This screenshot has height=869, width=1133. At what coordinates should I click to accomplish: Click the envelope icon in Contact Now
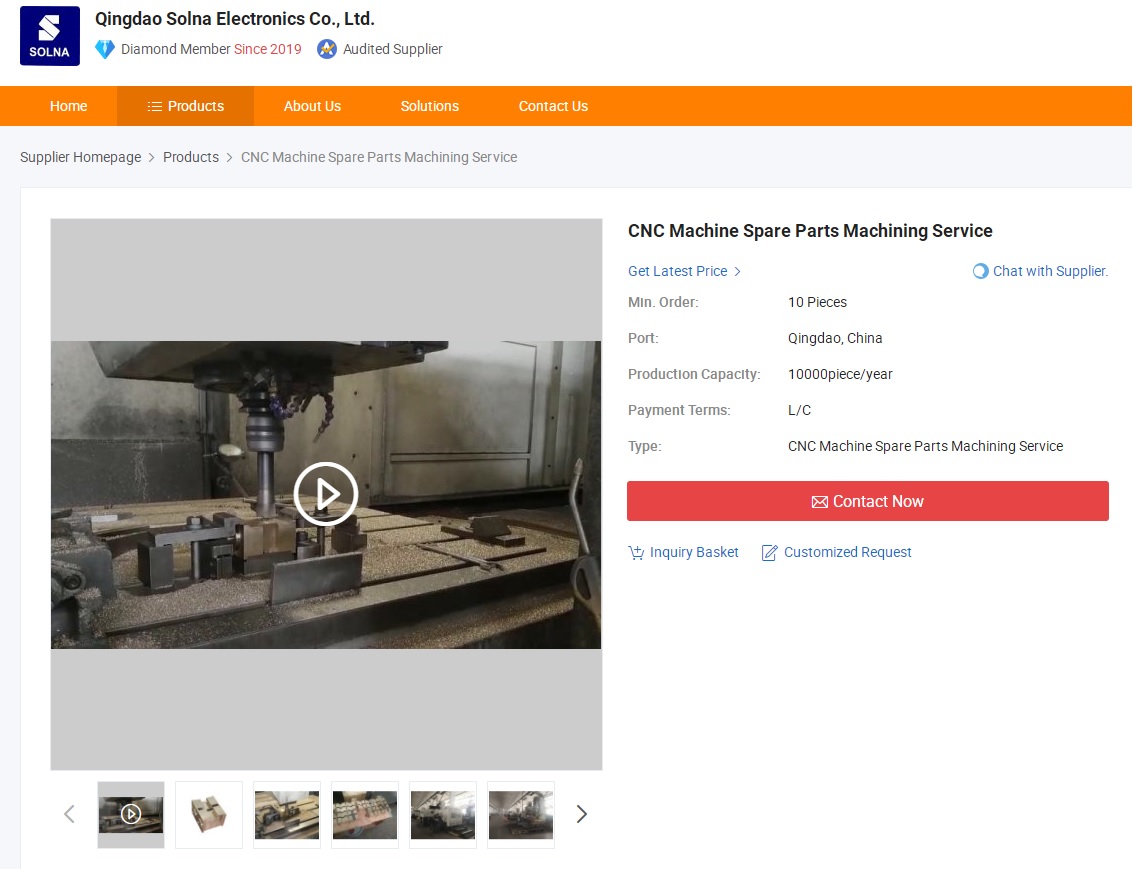(819, 502)
